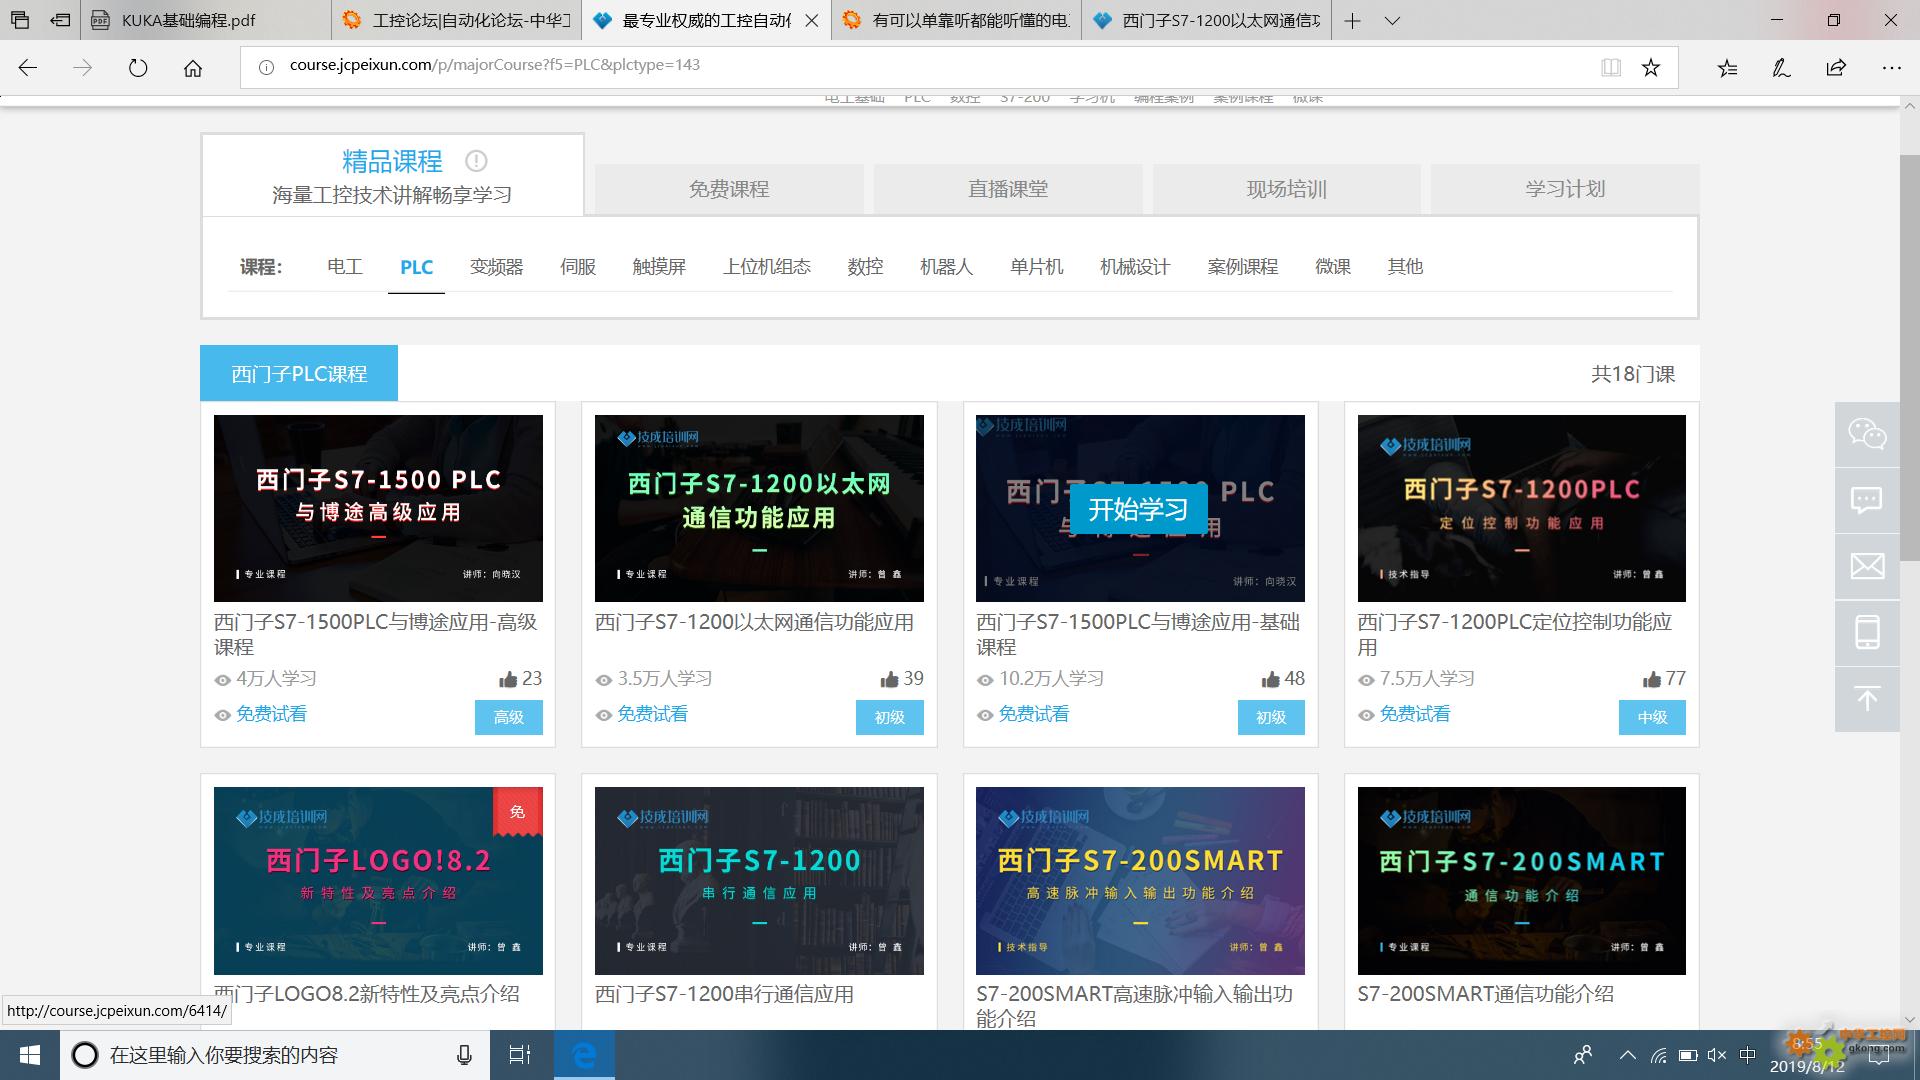
Task: Open the browser home icon
Action: click(x=193, y=68)
